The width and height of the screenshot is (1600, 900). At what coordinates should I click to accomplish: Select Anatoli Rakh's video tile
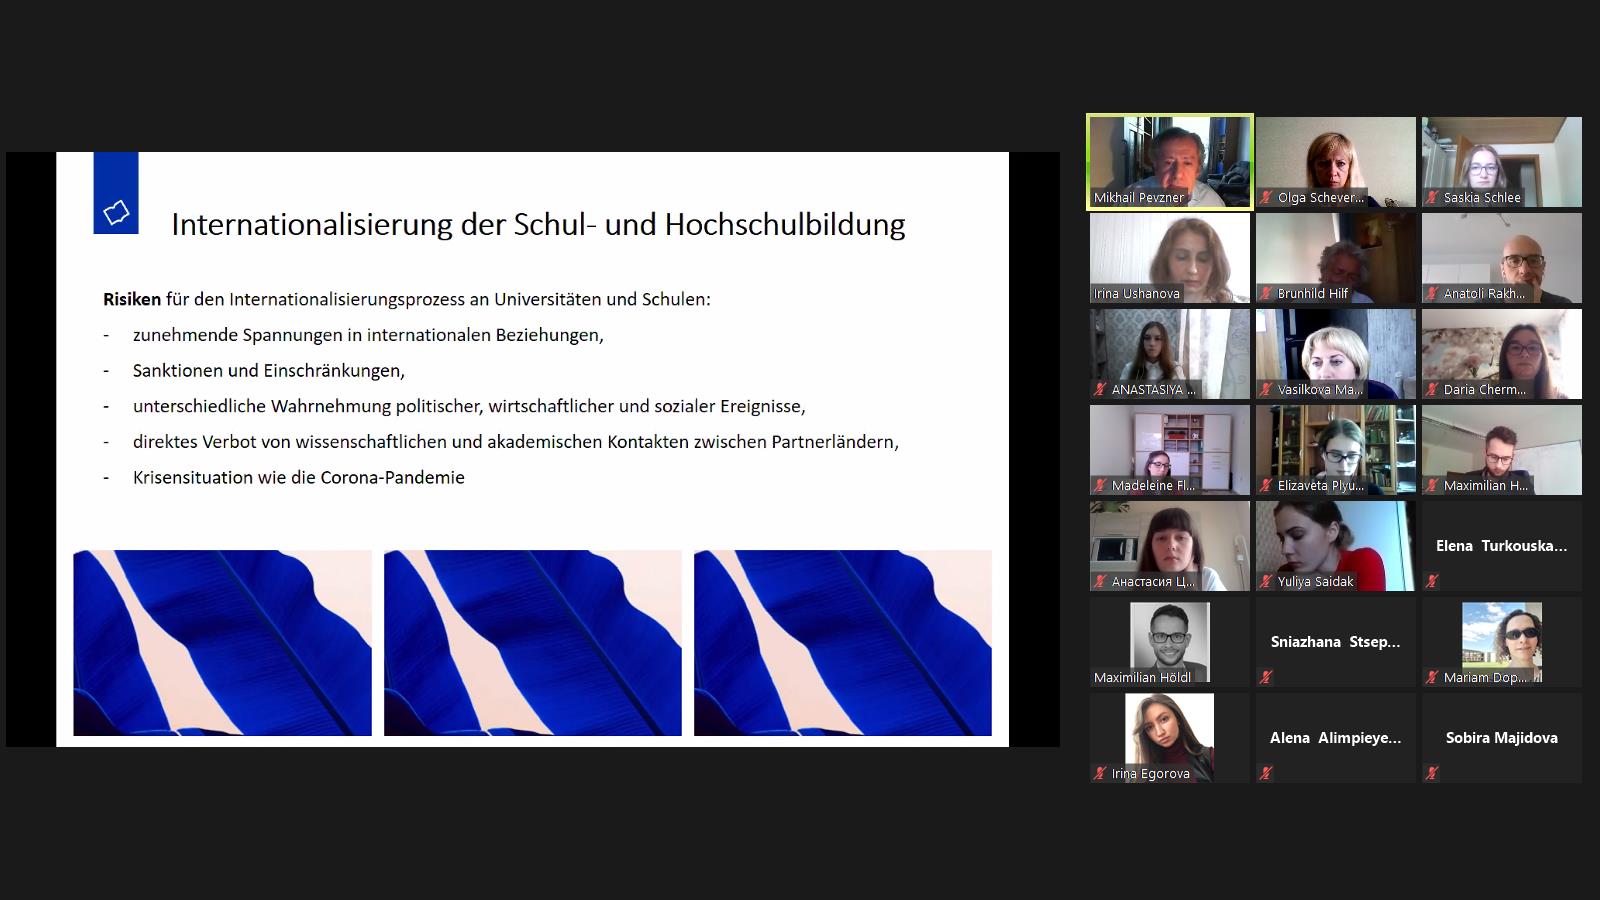coord(1502,258)
